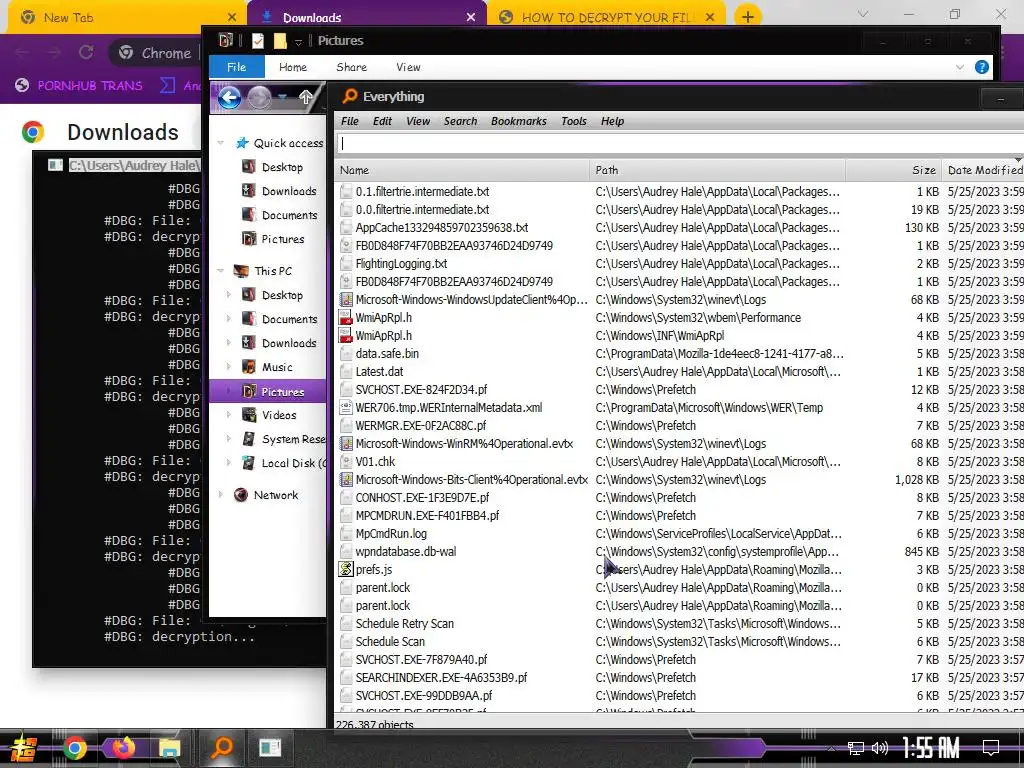Open Chrome tab search dropdown arrow

point(863,14)
